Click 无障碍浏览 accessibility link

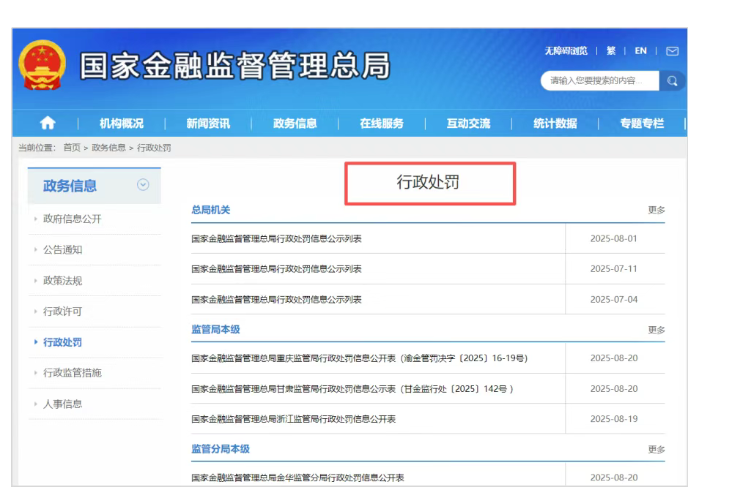click(x=566, y=50)
